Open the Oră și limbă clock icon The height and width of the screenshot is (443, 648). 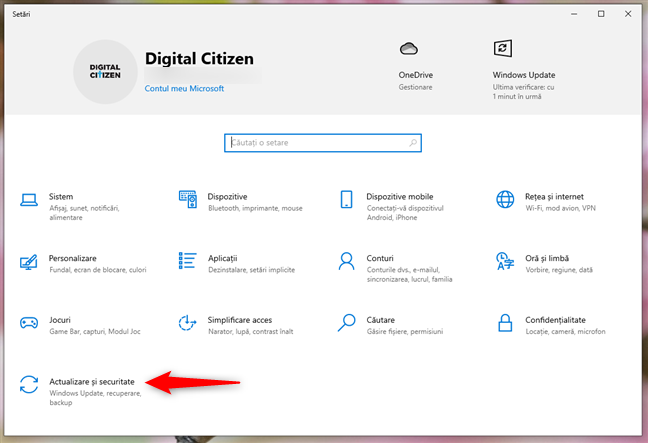tap(505, 261)
